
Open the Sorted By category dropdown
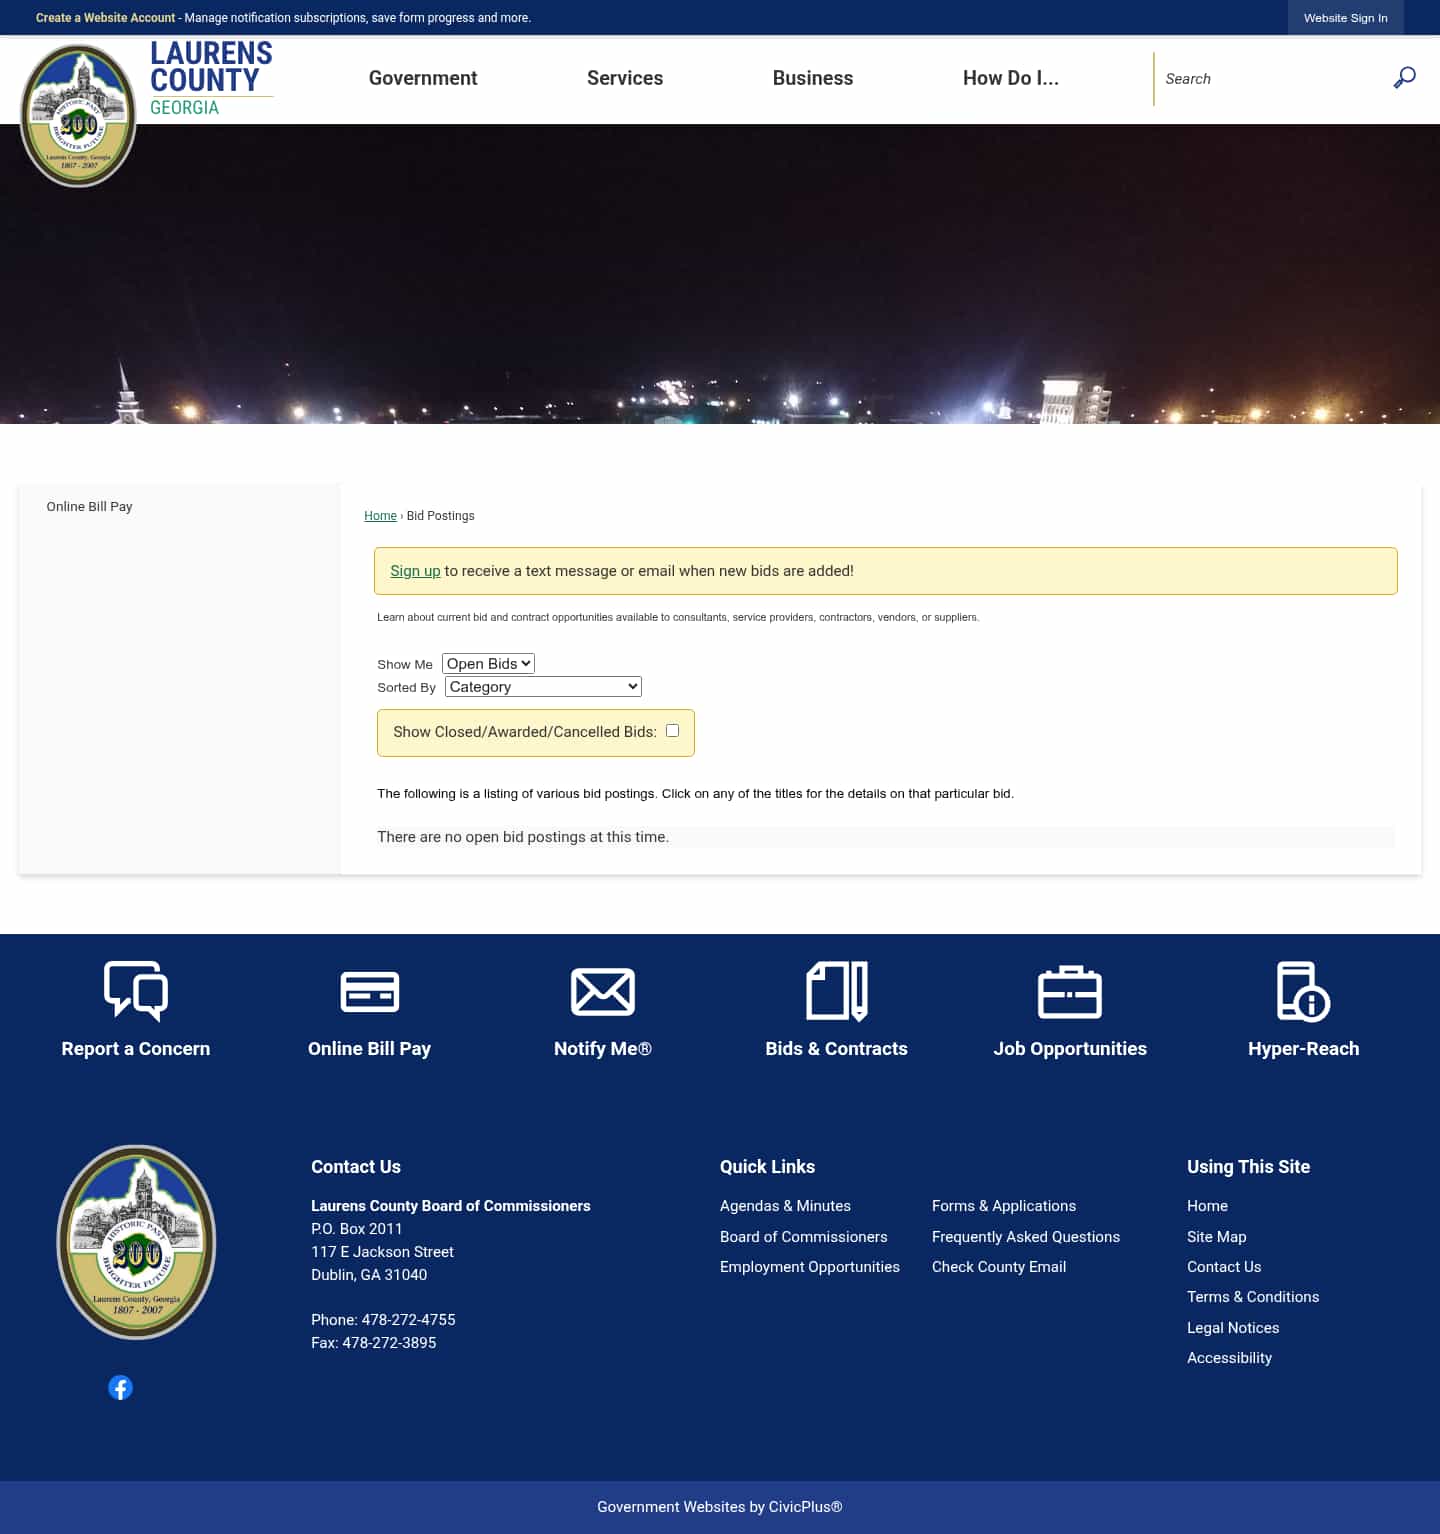coord(542,686)
